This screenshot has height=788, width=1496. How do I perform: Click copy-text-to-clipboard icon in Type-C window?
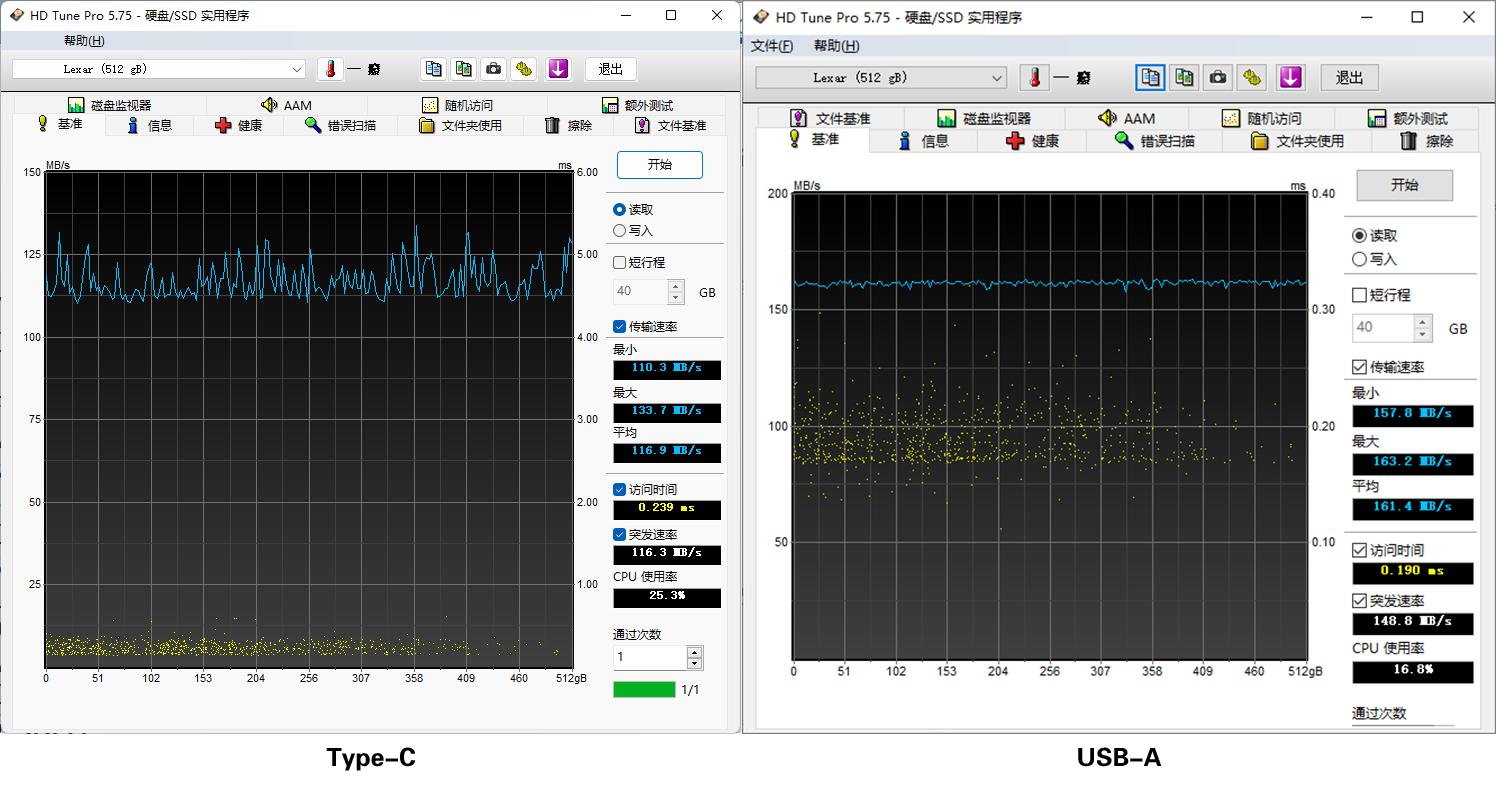click(x=433, y=69)
